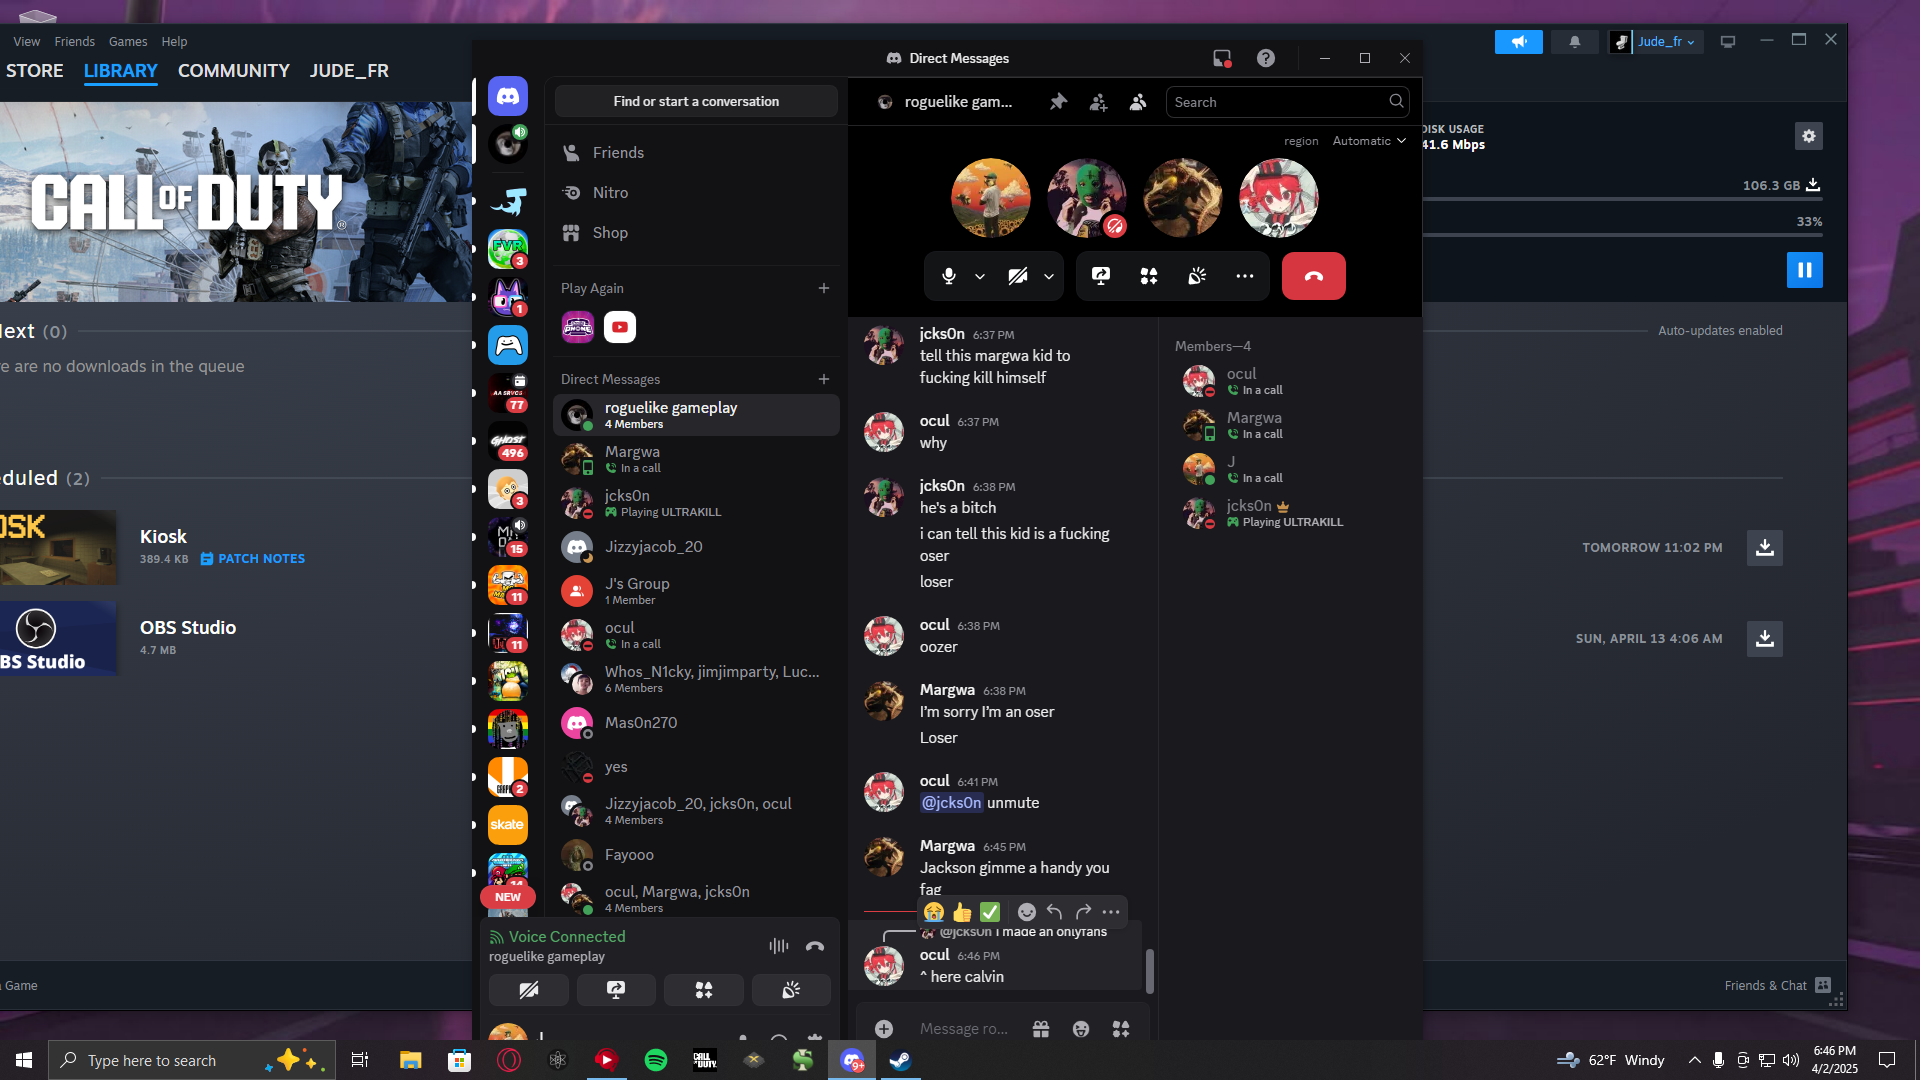Screen dimensions: 1920x1080
Task: Open Kiosk PATCH NOTES link
Action: [x=261, y=559]
